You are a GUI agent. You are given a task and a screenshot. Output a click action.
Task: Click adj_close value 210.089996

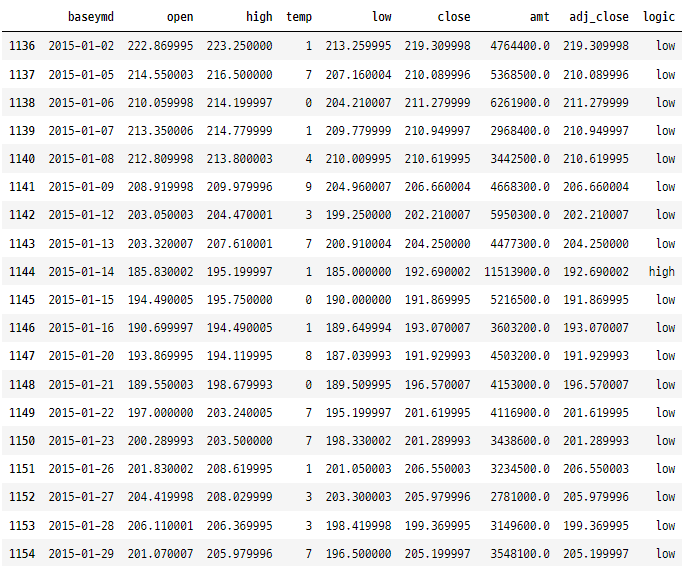596,74
